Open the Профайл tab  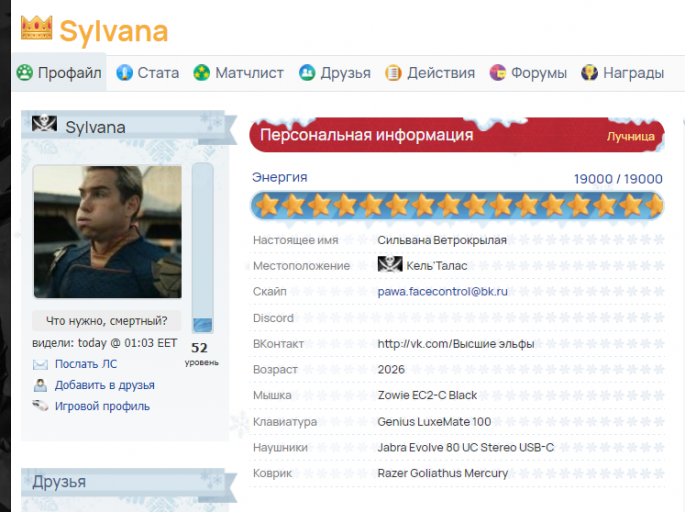59,73
